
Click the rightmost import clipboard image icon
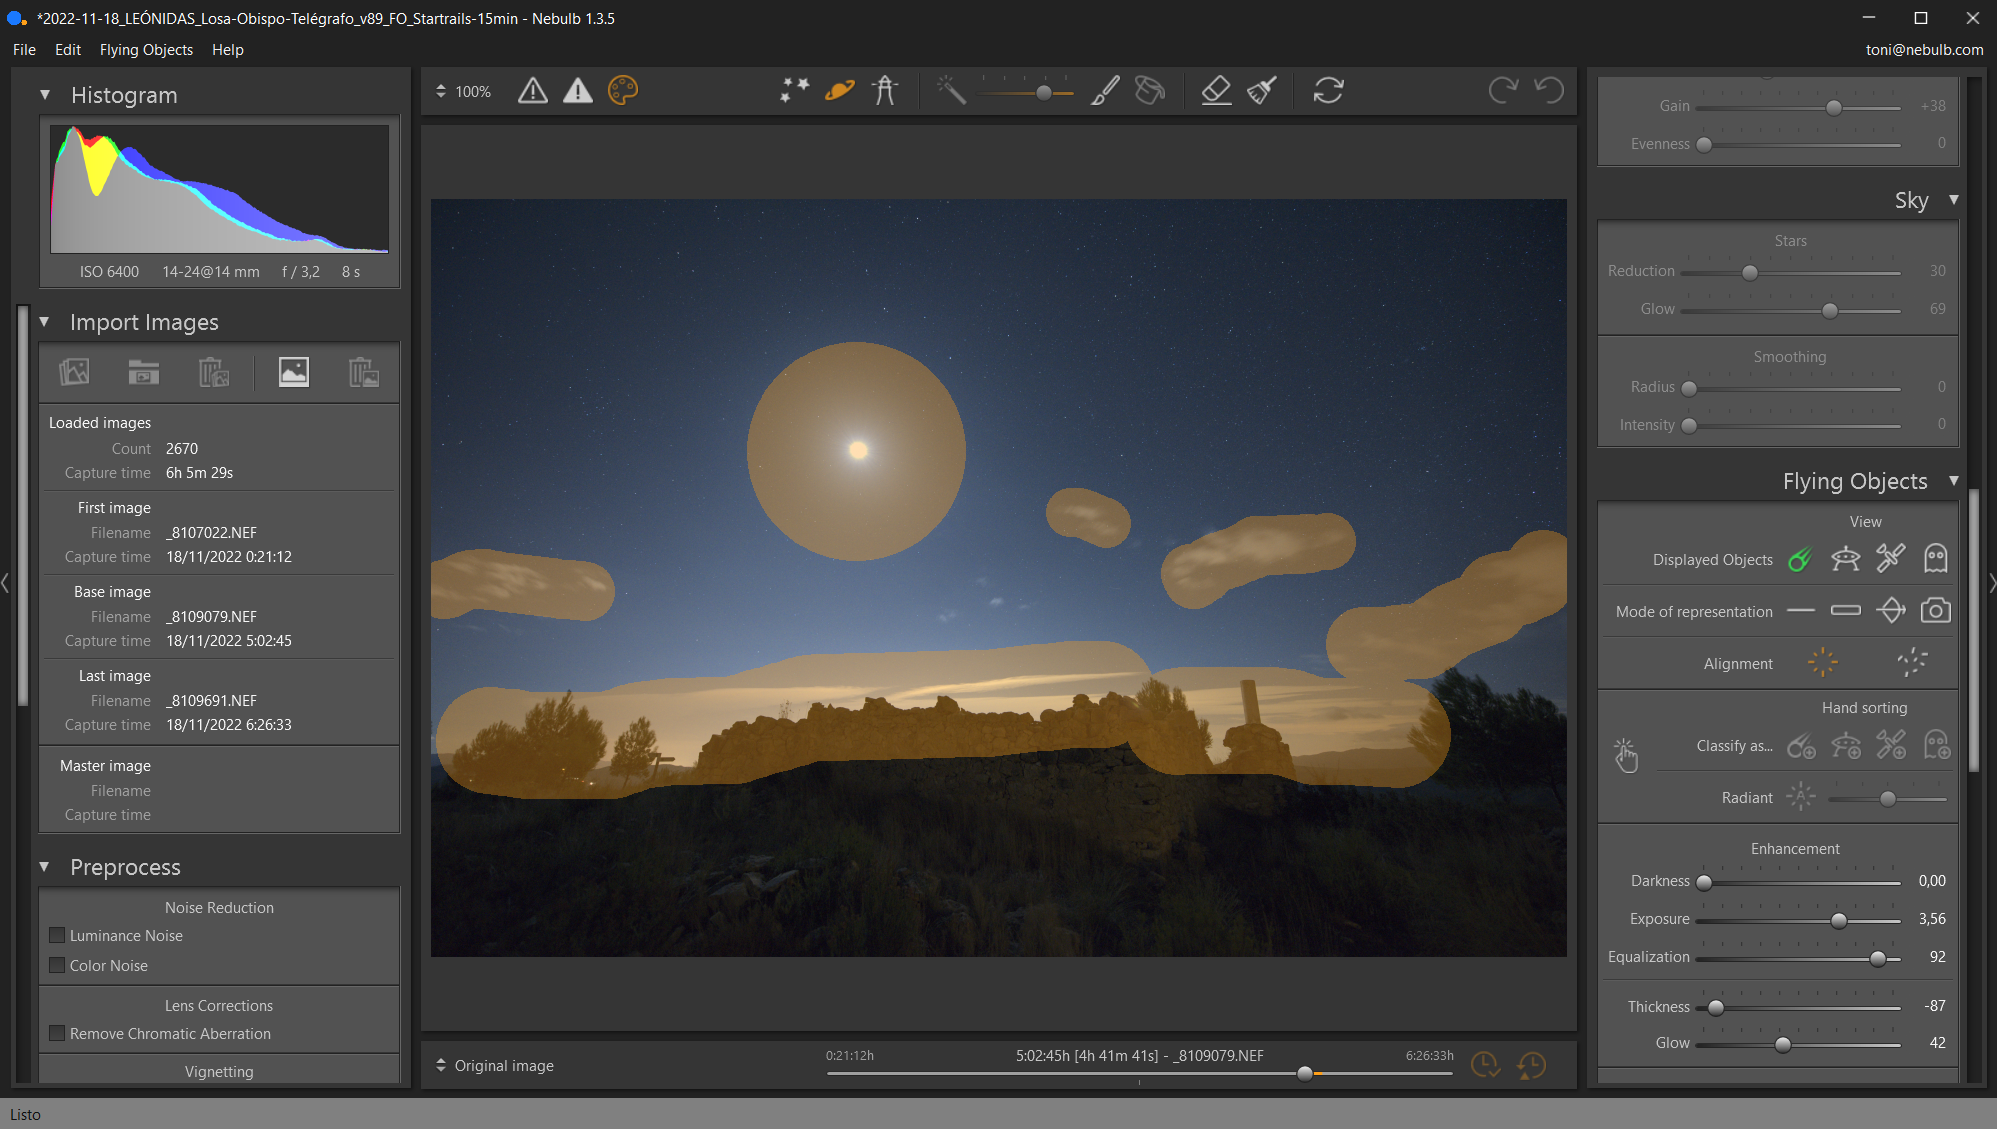[x=363, y=372]
